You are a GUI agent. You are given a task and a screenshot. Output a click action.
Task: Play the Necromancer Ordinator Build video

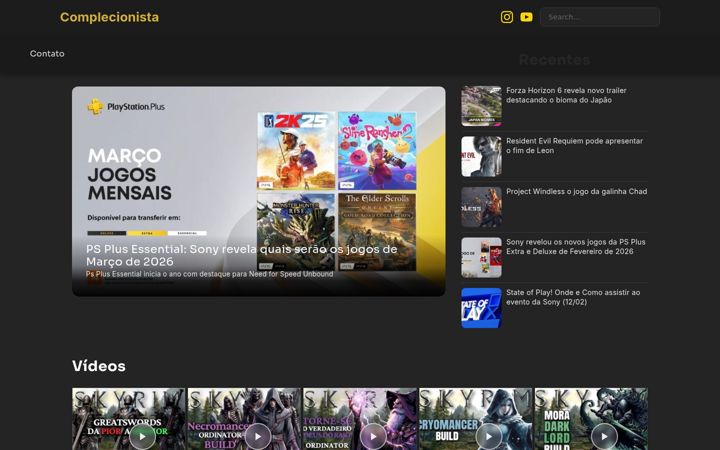pos(258,436)
